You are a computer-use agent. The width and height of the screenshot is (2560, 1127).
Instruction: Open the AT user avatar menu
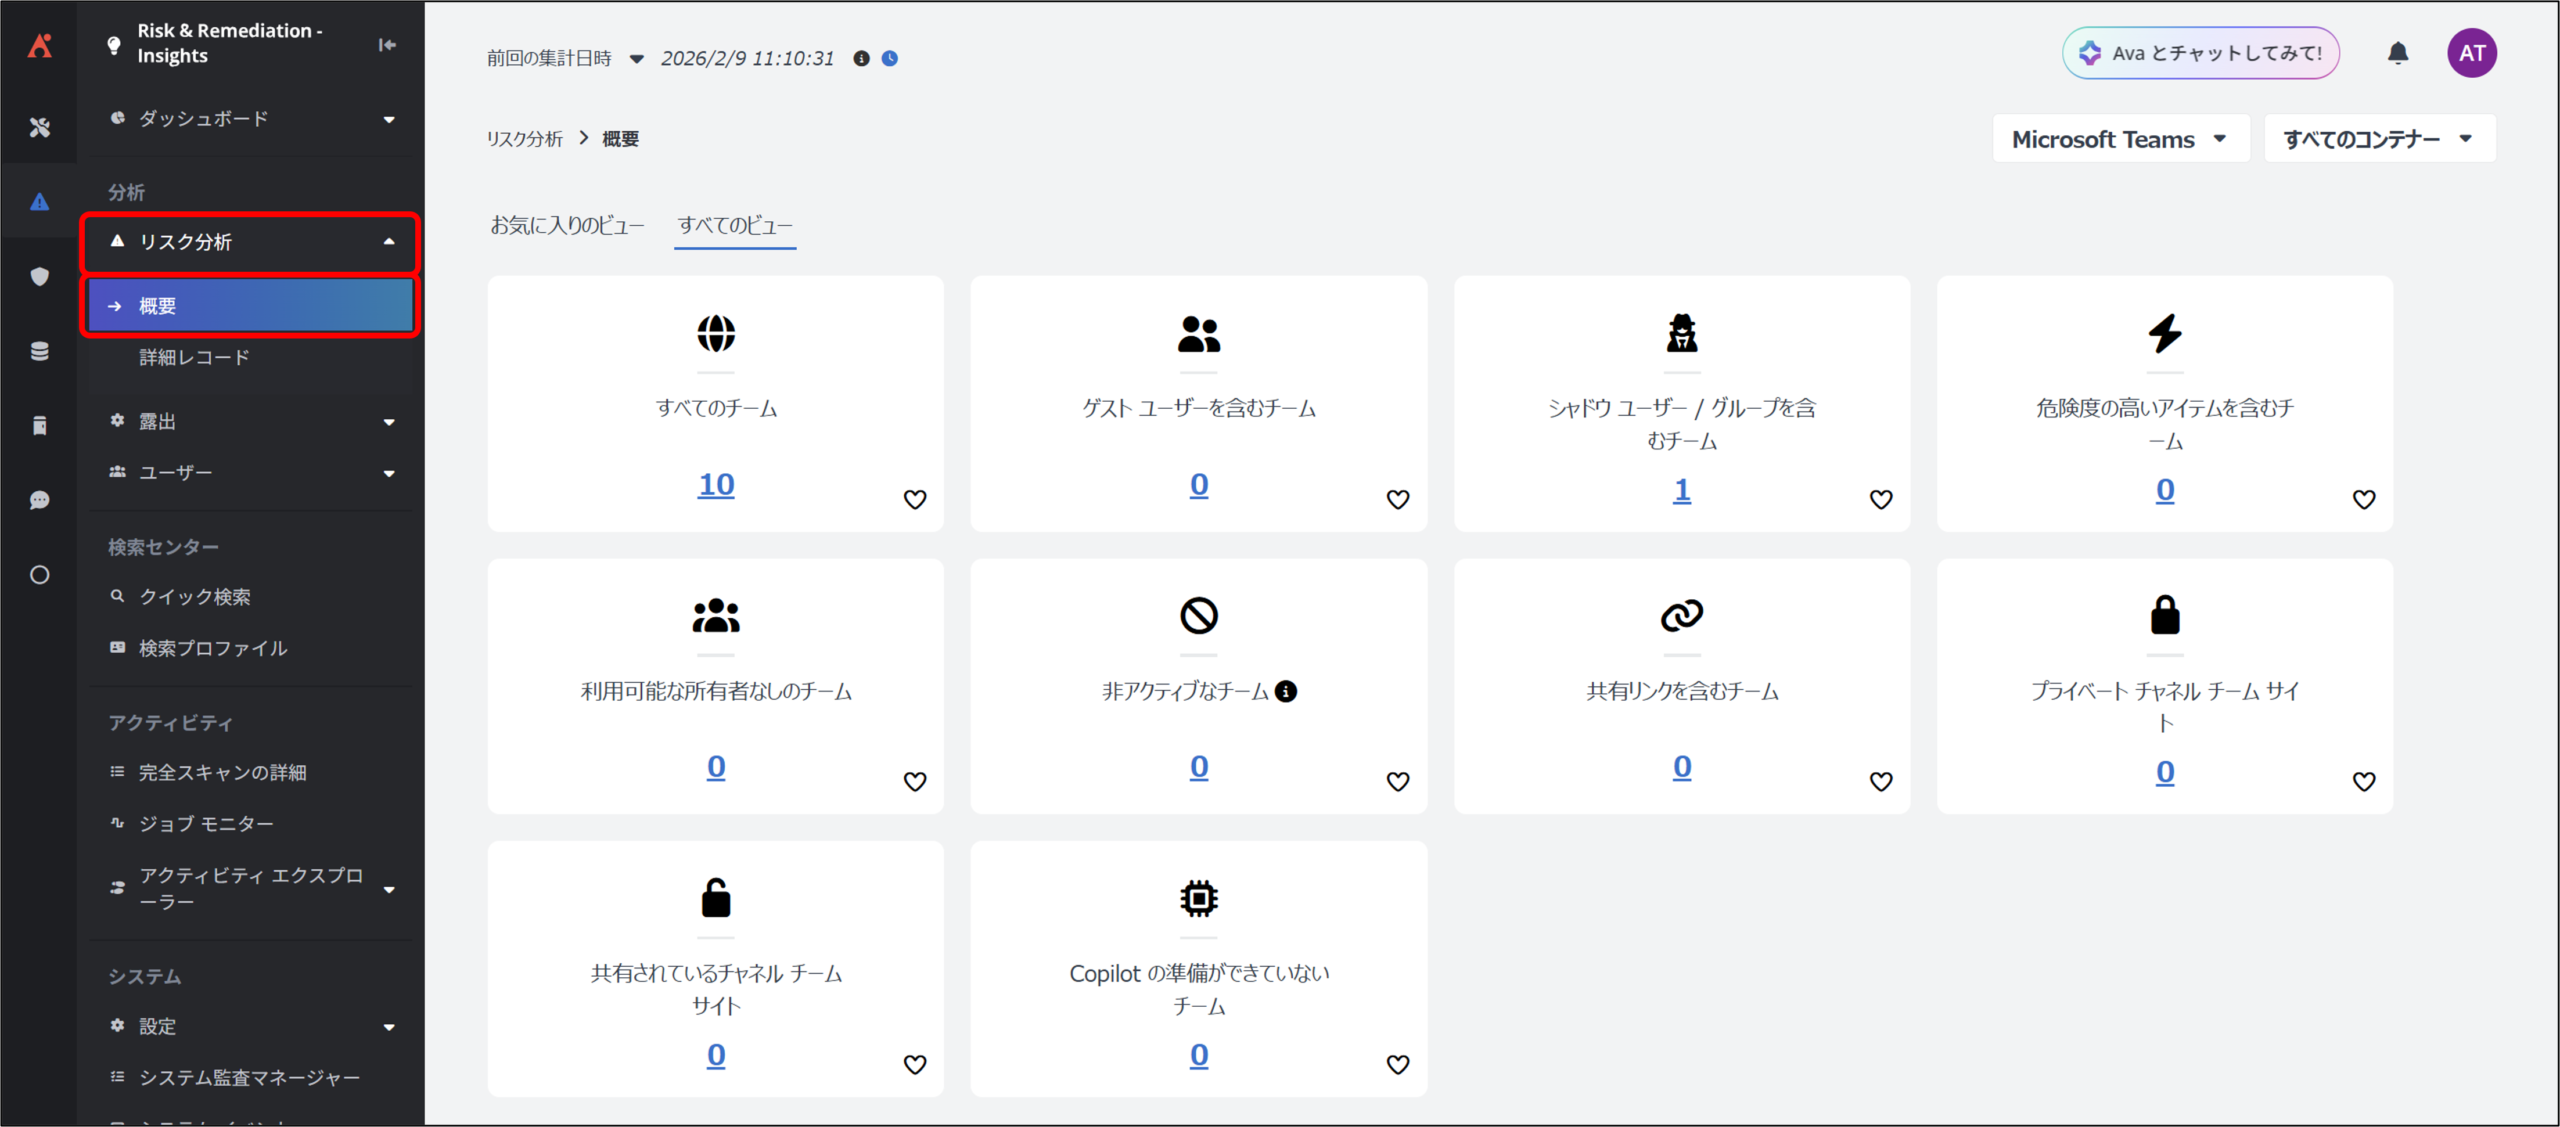coord(2471,53)
